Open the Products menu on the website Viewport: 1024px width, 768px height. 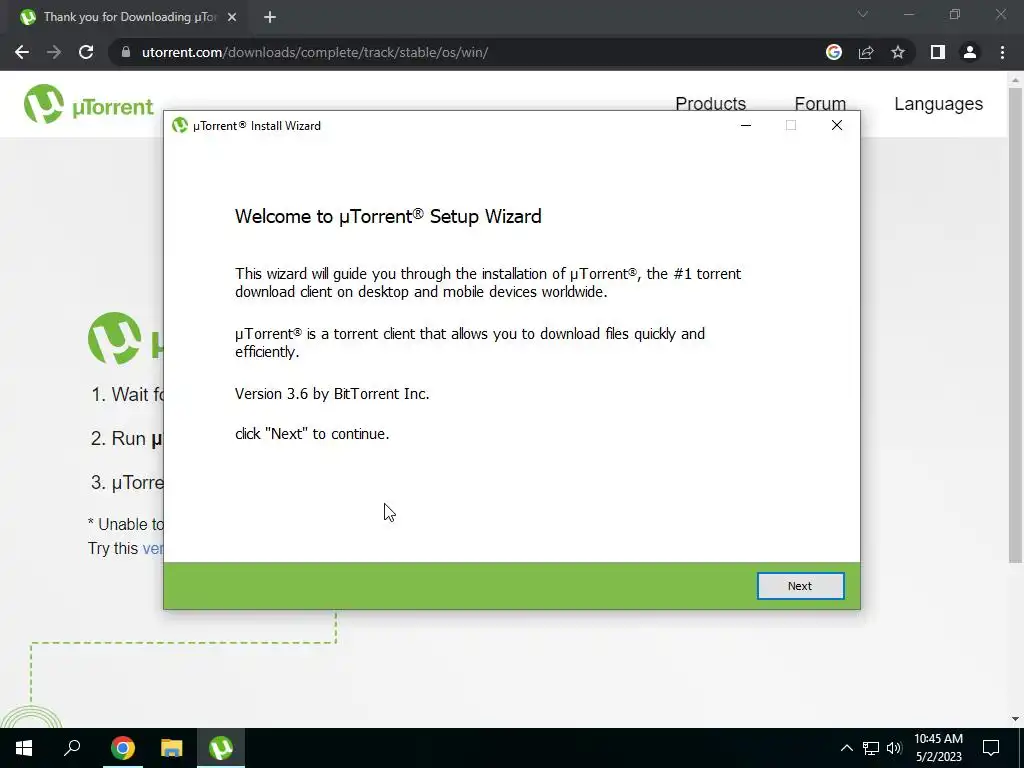(711, 104)
